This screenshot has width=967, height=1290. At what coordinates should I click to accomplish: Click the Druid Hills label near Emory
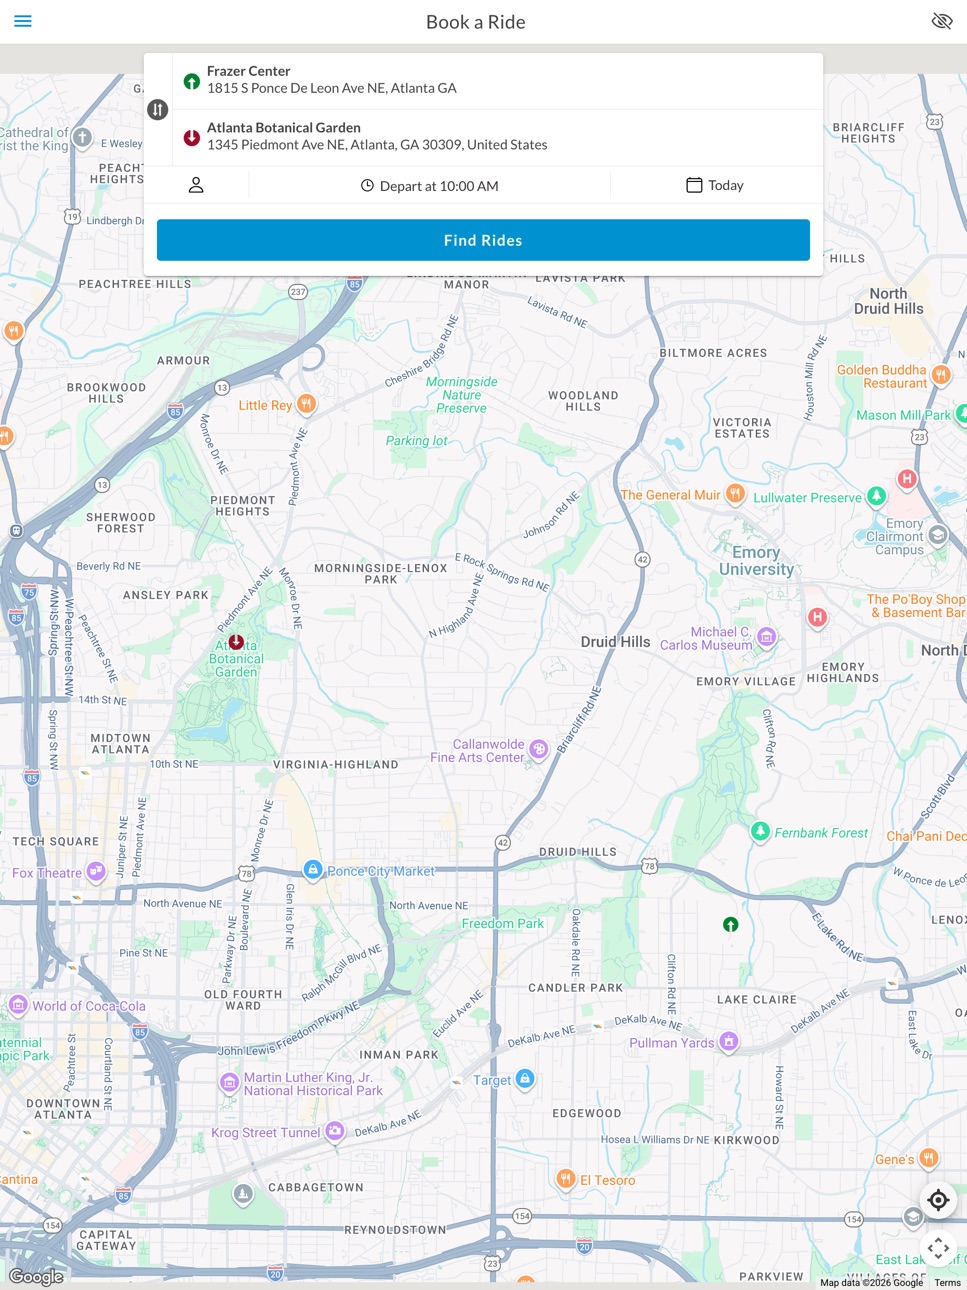coord(615,642)
